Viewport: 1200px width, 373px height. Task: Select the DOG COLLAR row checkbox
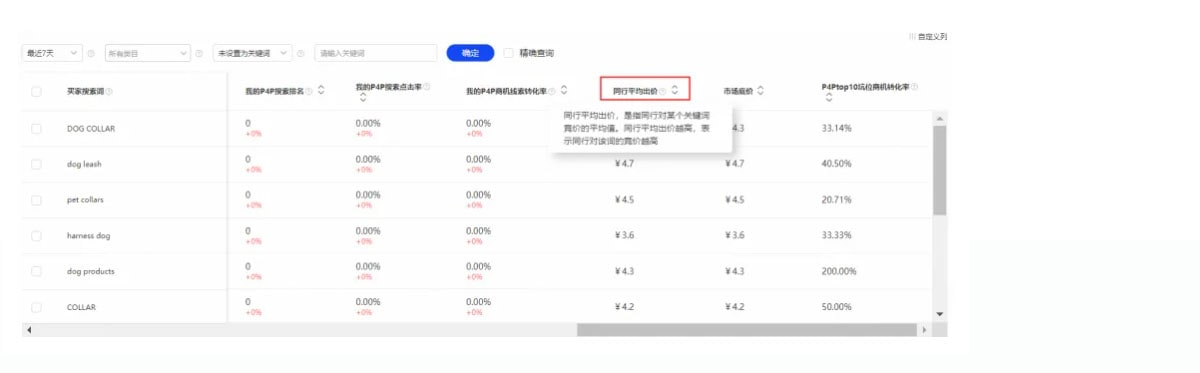[36, 129]
